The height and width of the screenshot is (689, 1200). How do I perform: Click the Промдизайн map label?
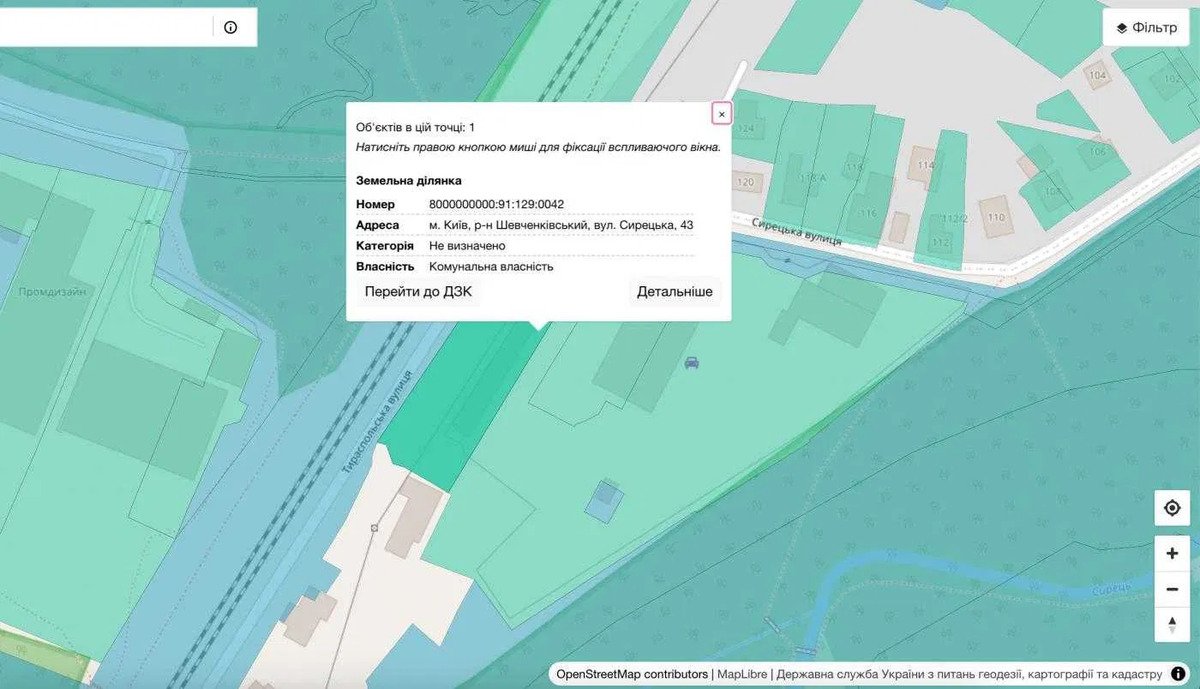52,292
